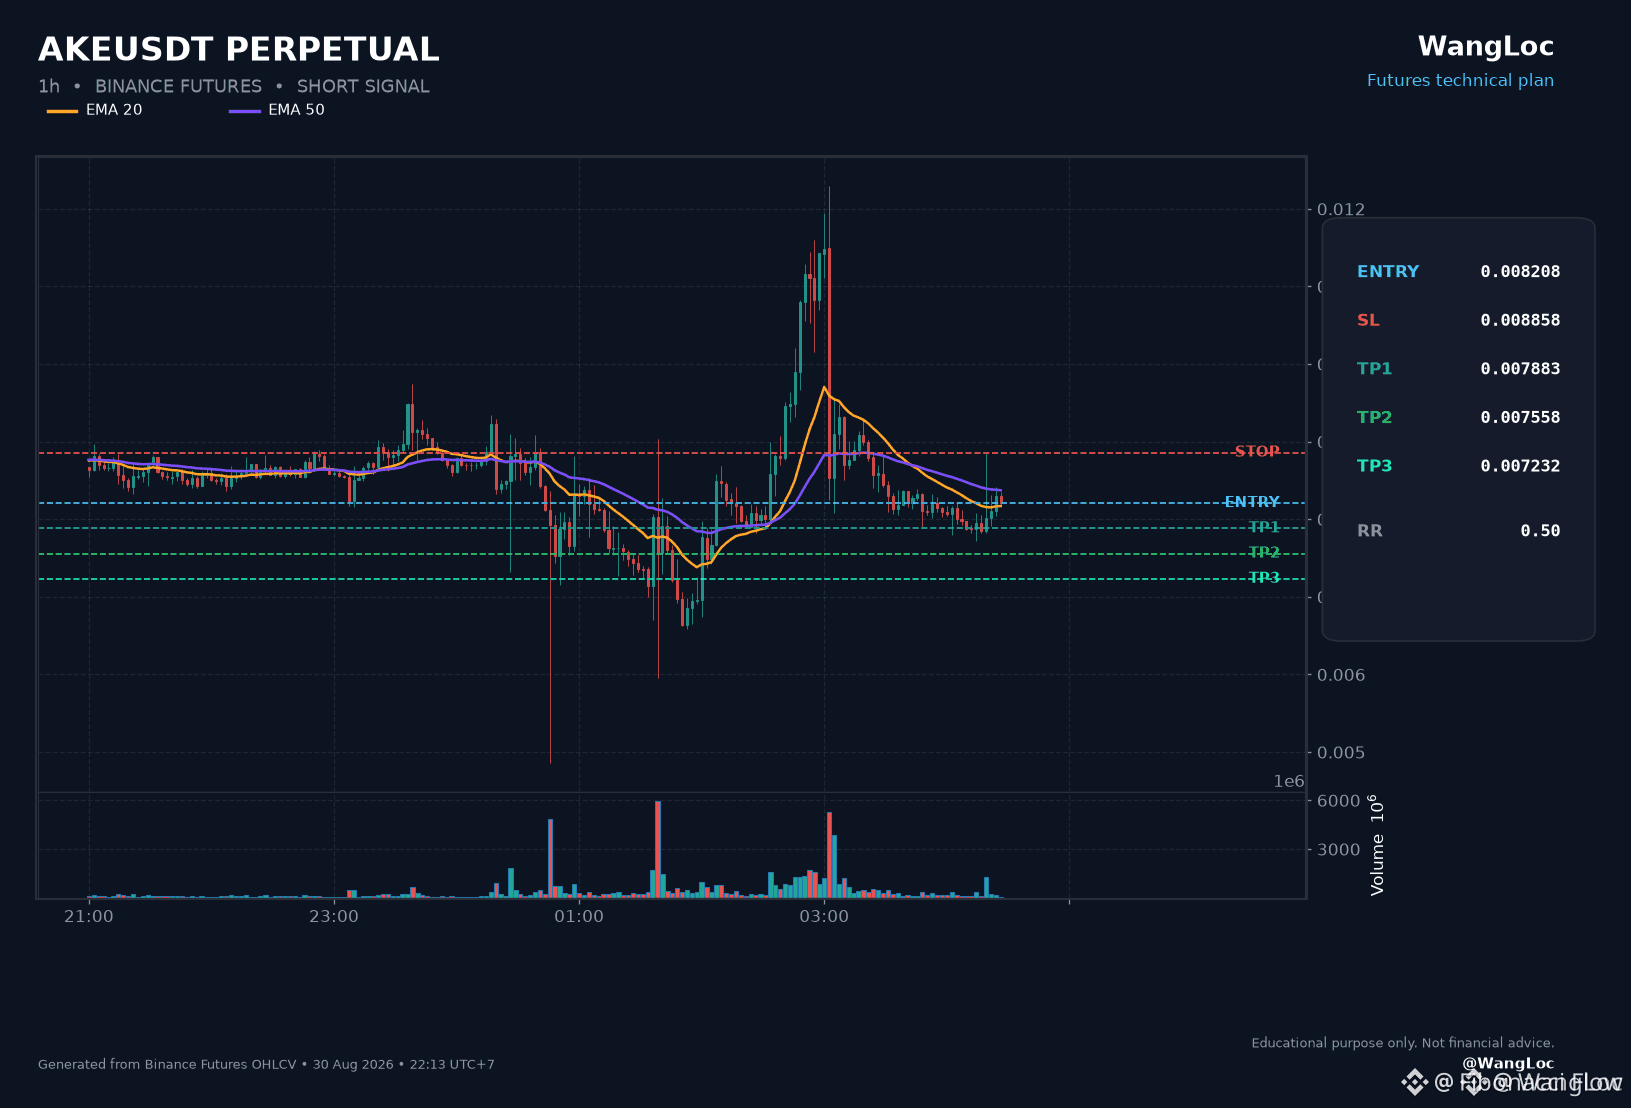Click the BINANCE FUTURES label
This screenshot has width=1631, height=1108.
point(178,87)
